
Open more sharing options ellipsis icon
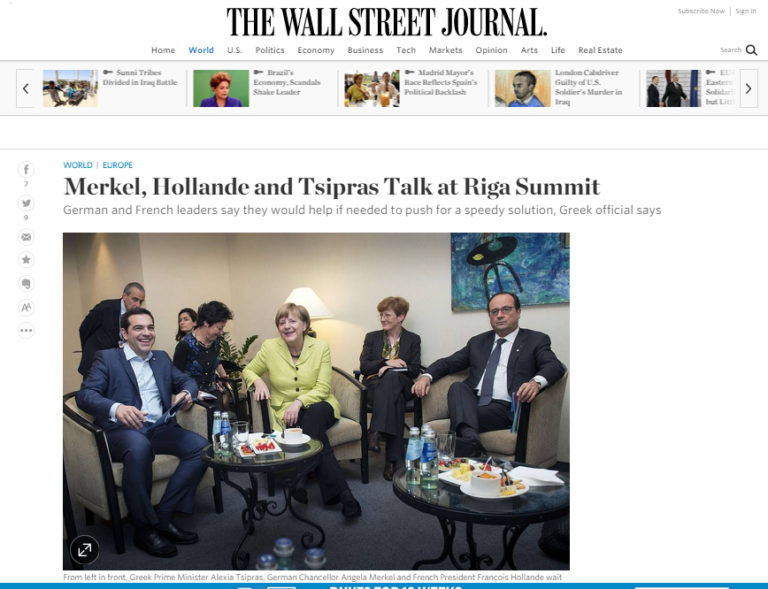26,331
